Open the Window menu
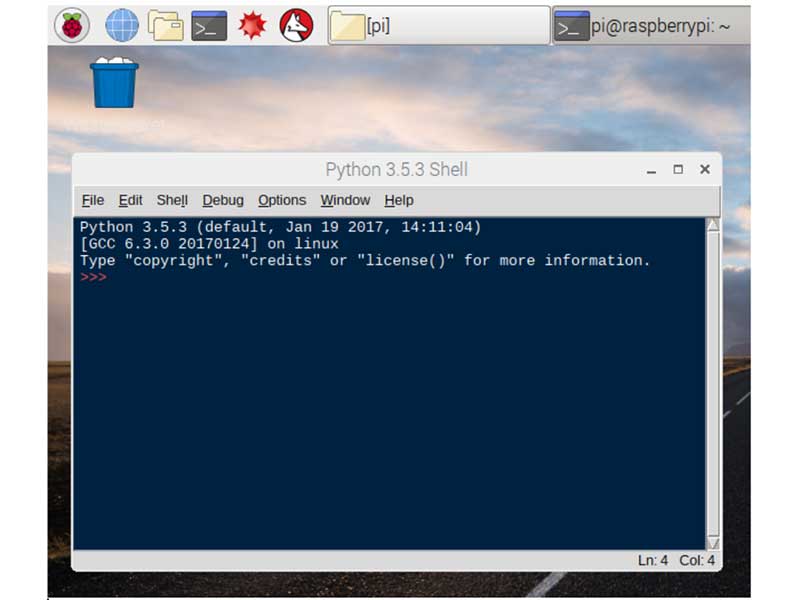 point(344,200)
